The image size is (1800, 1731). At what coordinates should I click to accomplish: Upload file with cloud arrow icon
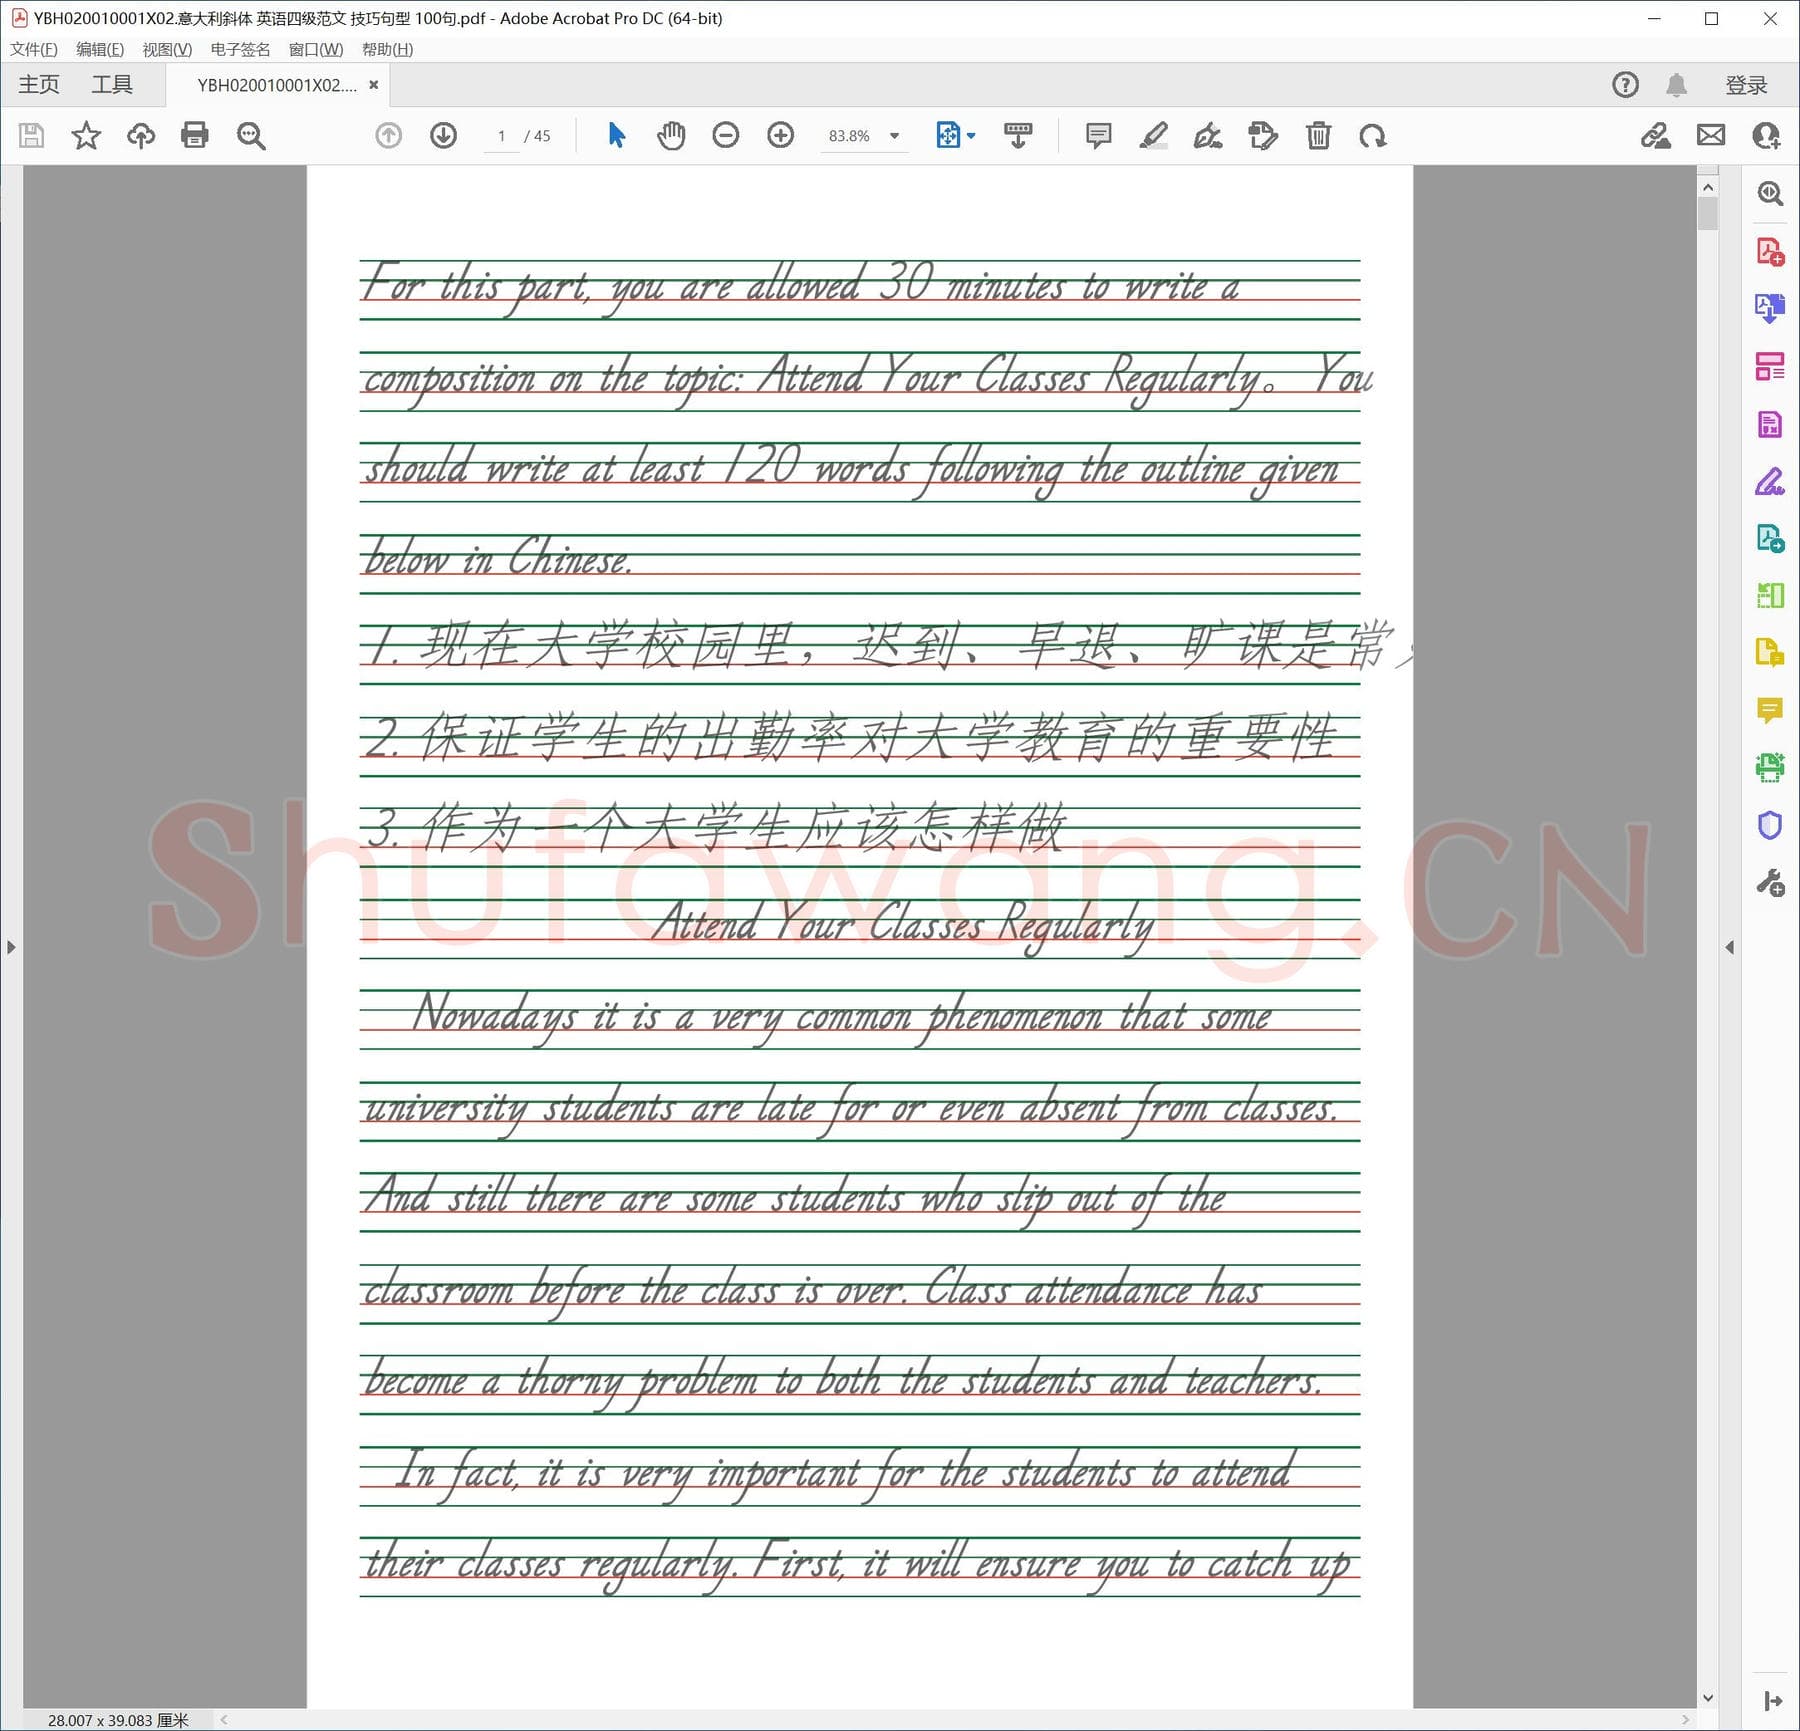(141, 135)
